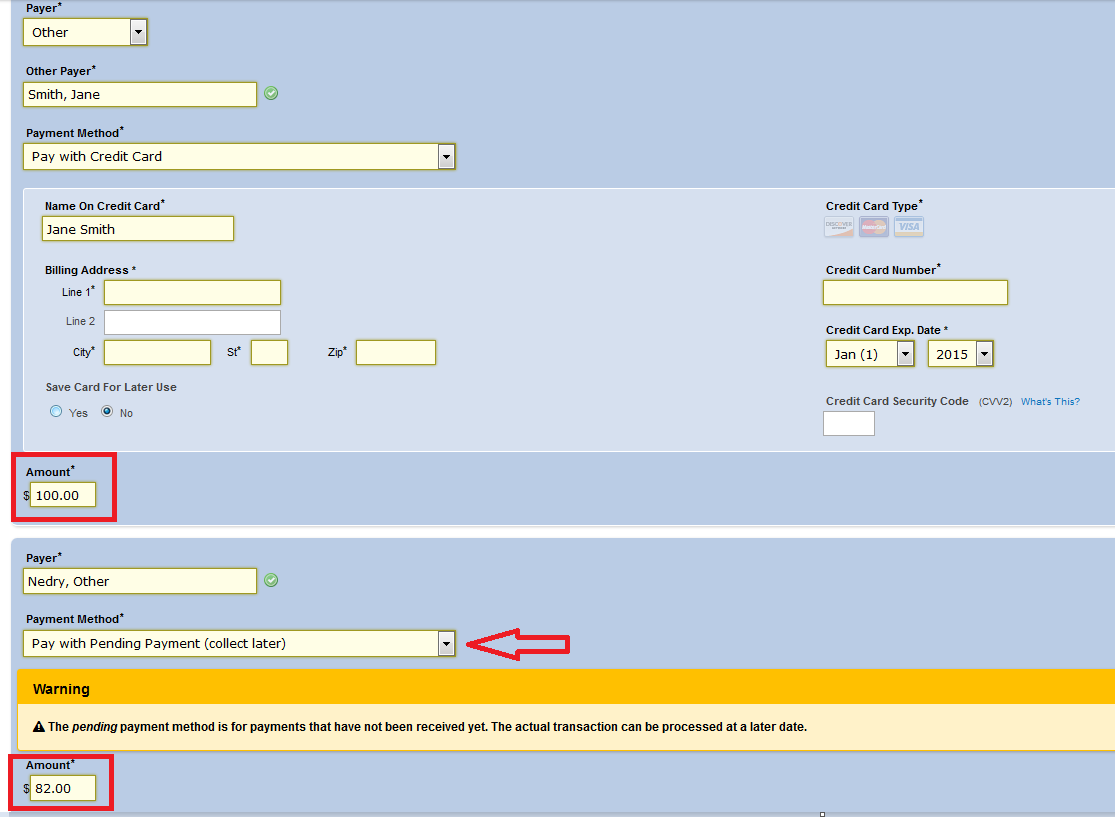
Task: Click green checkmark beside Smith, Jane
Action: 271,94
